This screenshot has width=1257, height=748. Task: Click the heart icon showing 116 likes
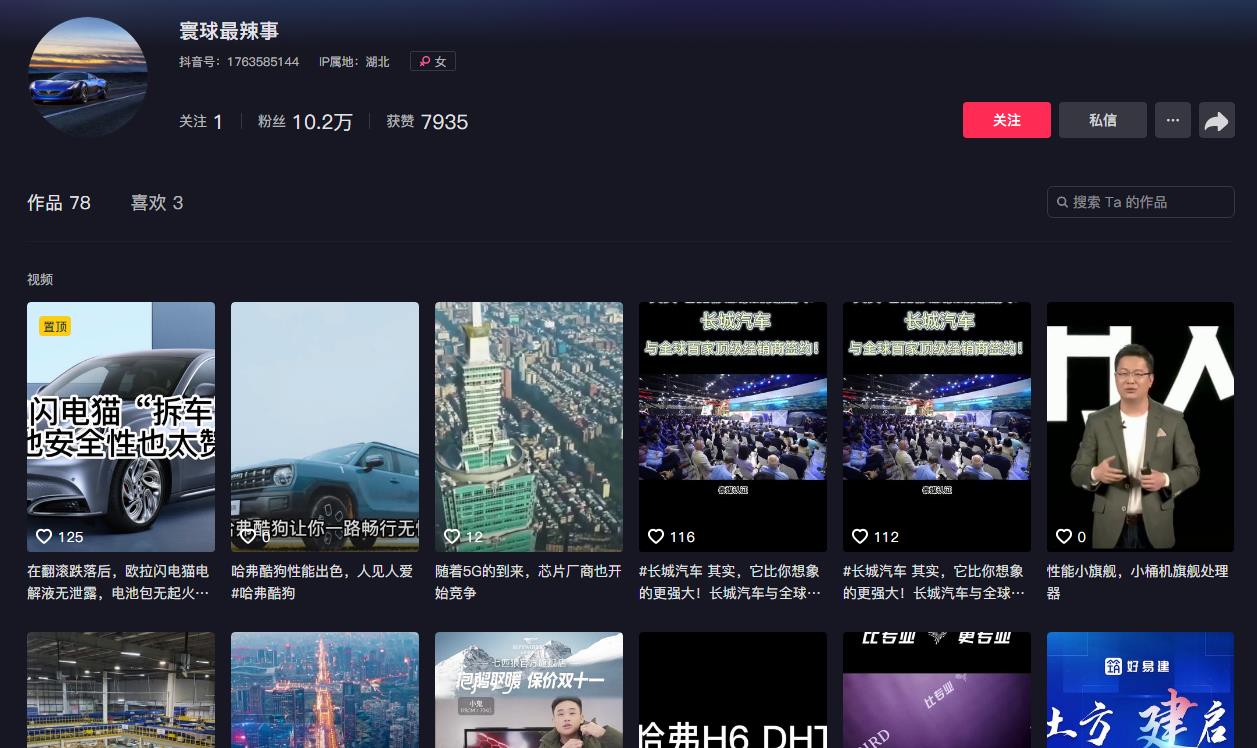(x=656, y=536)
